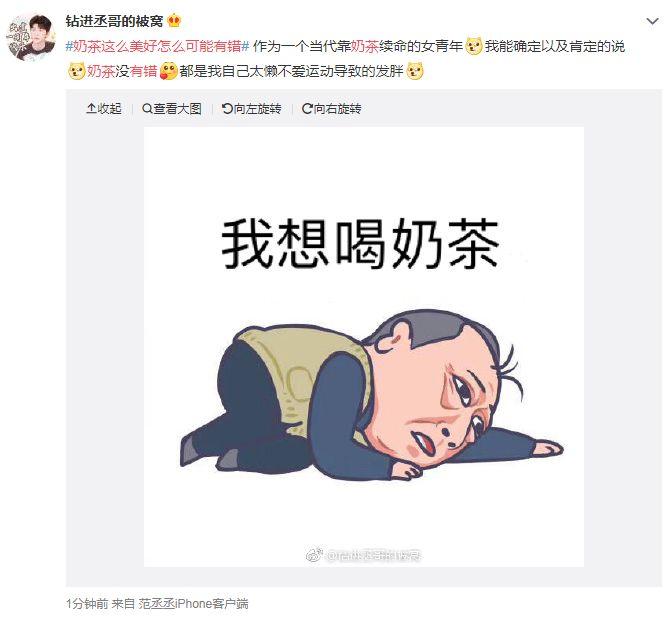Click the 1分钟前 post timestamp
Screen dimensions: 665x620
[x=87, y=603]
